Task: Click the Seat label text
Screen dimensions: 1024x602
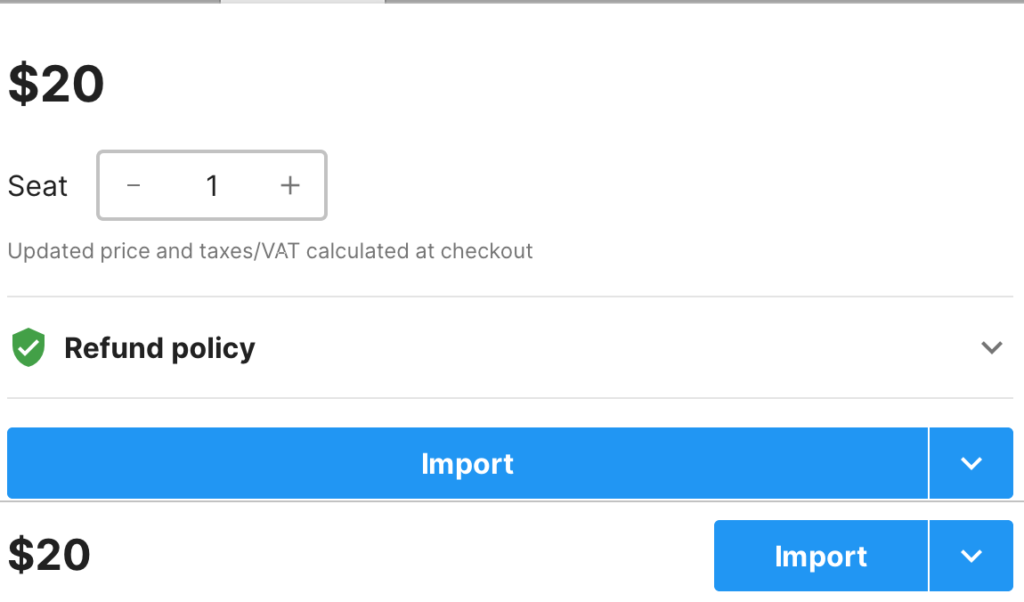Action: 38,186
